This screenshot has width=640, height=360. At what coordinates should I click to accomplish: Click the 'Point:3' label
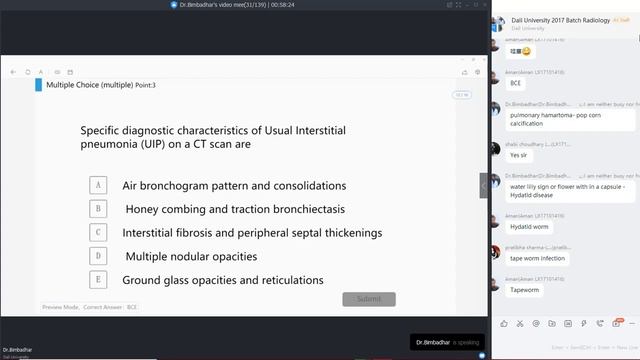coord(145,85)
